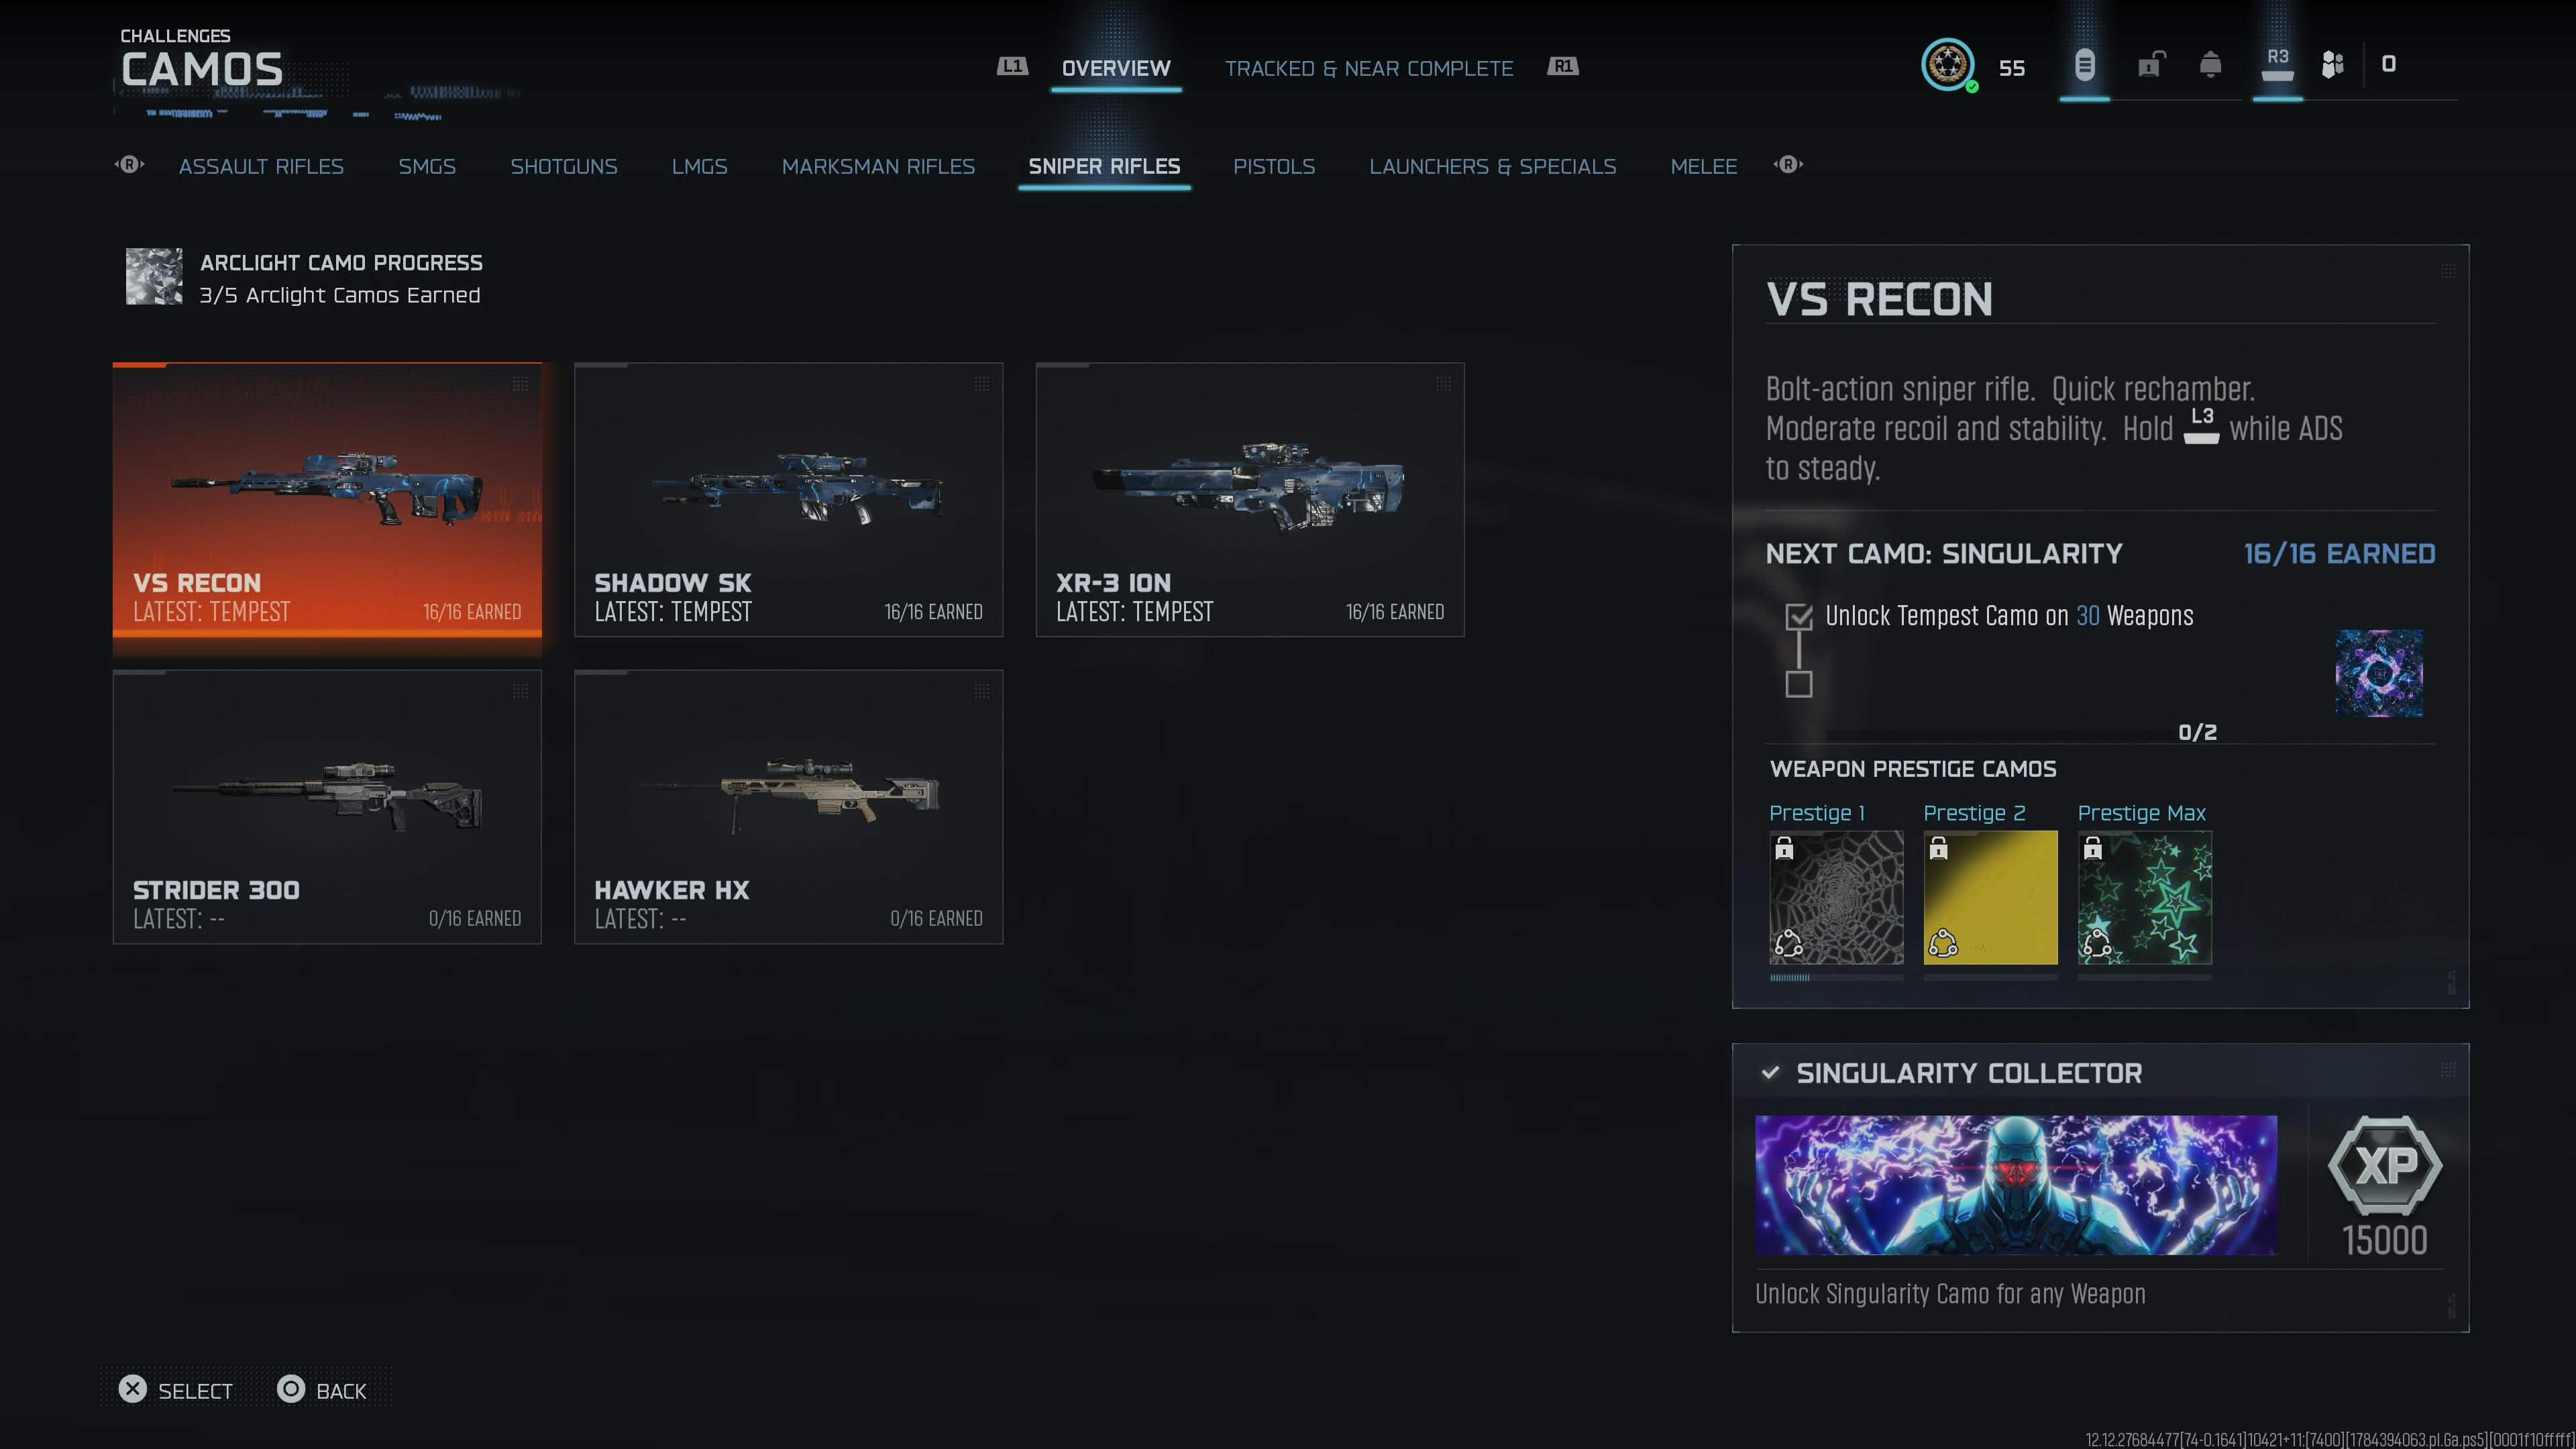Select the Strider 300 weapon card
The image size is (2576, 1449).
click(x=327, y=806)
